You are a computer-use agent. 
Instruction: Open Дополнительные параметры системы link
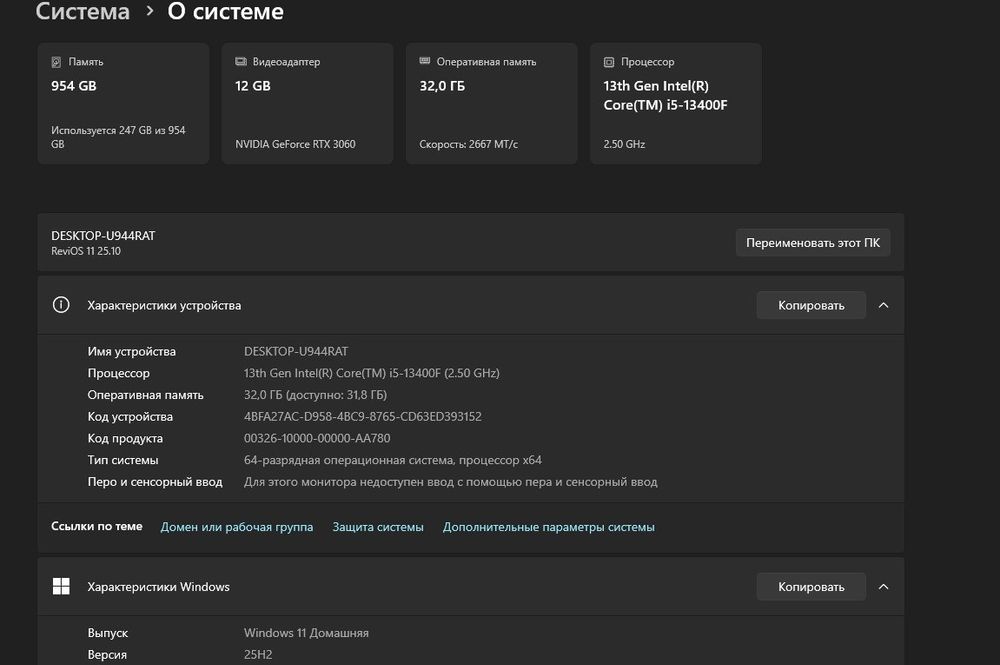pos(548,527)
